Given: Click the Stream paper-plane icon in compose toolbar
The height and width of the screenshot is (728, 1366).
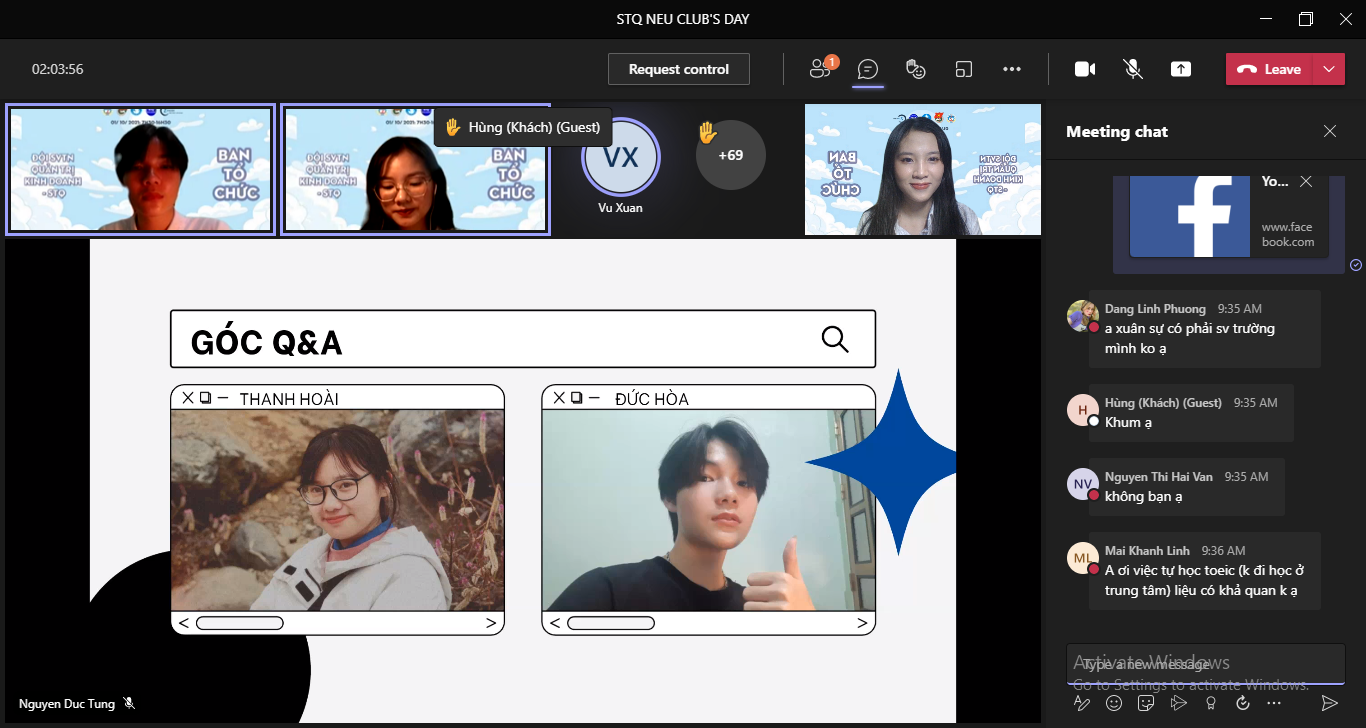Looking at the screenshot, I should (x=1178, y=703).
